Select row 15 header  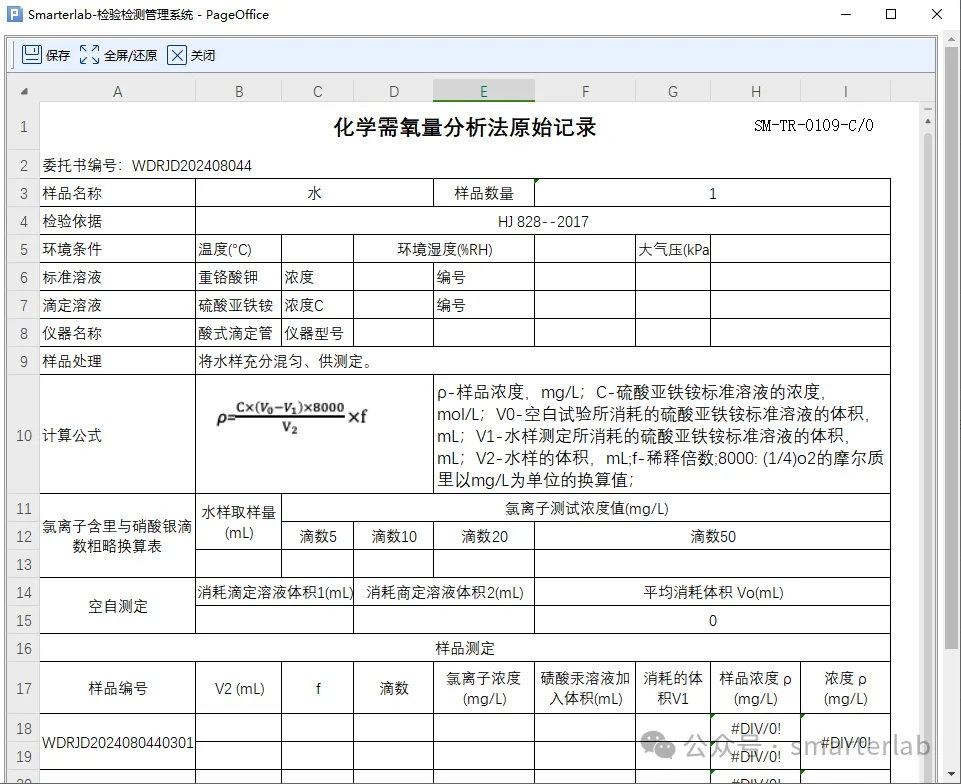24,620
